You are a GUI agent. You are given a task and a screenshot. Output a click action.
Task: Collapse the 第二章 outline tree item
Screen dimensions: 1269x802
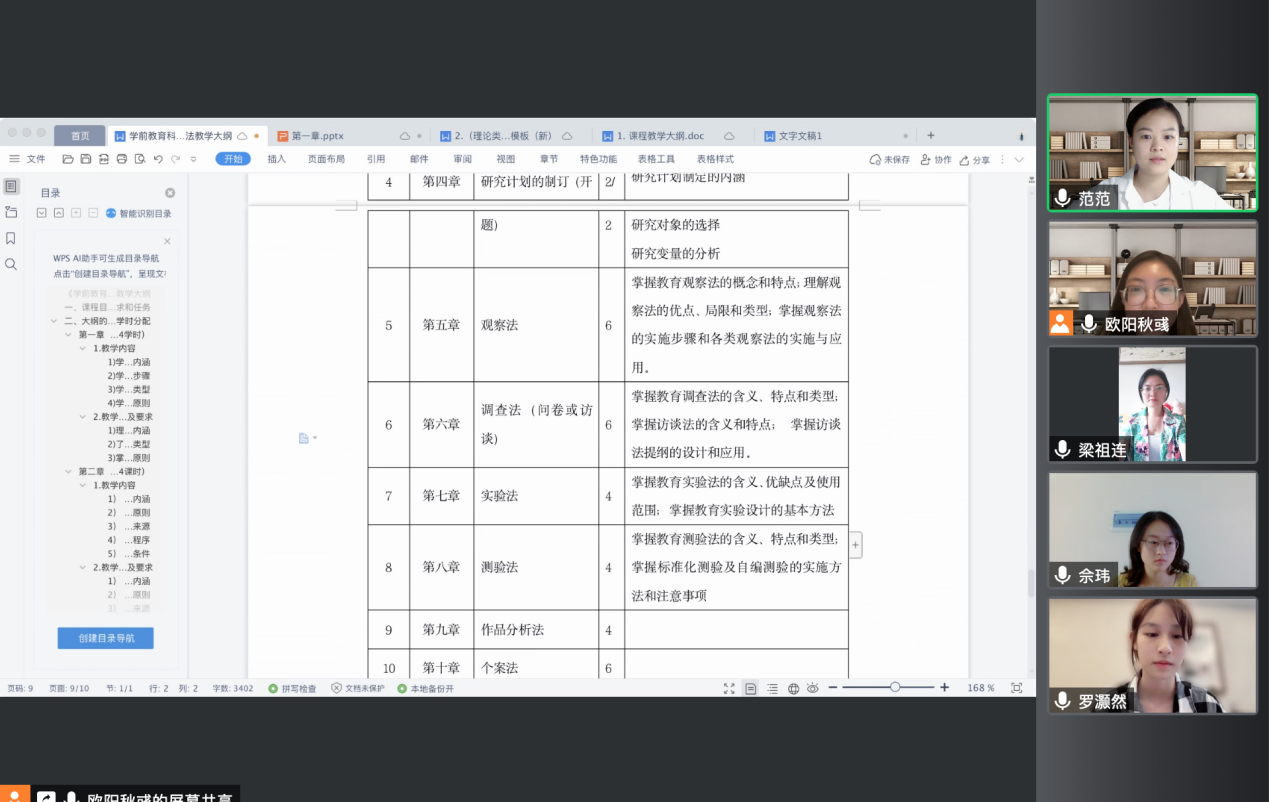[68, 471]
